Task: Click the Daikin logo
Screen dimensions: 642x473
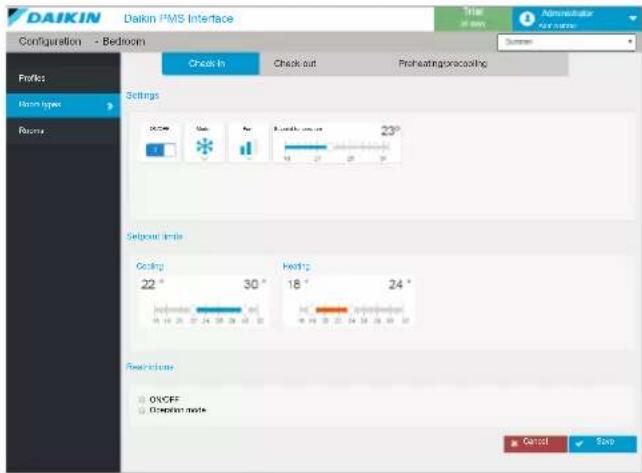Action: click(54, 18)
